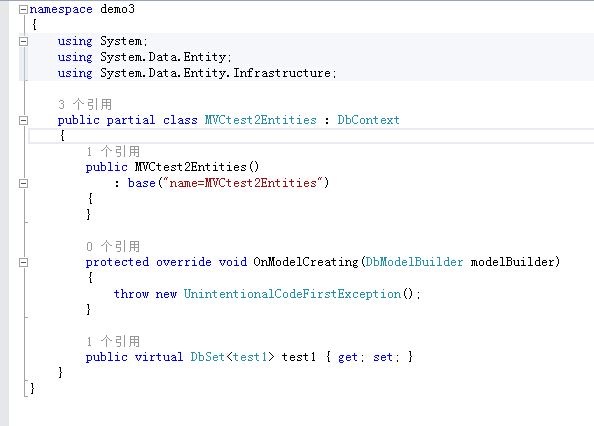Click the base keyword in constructor
594x426 pixels.
142,183
